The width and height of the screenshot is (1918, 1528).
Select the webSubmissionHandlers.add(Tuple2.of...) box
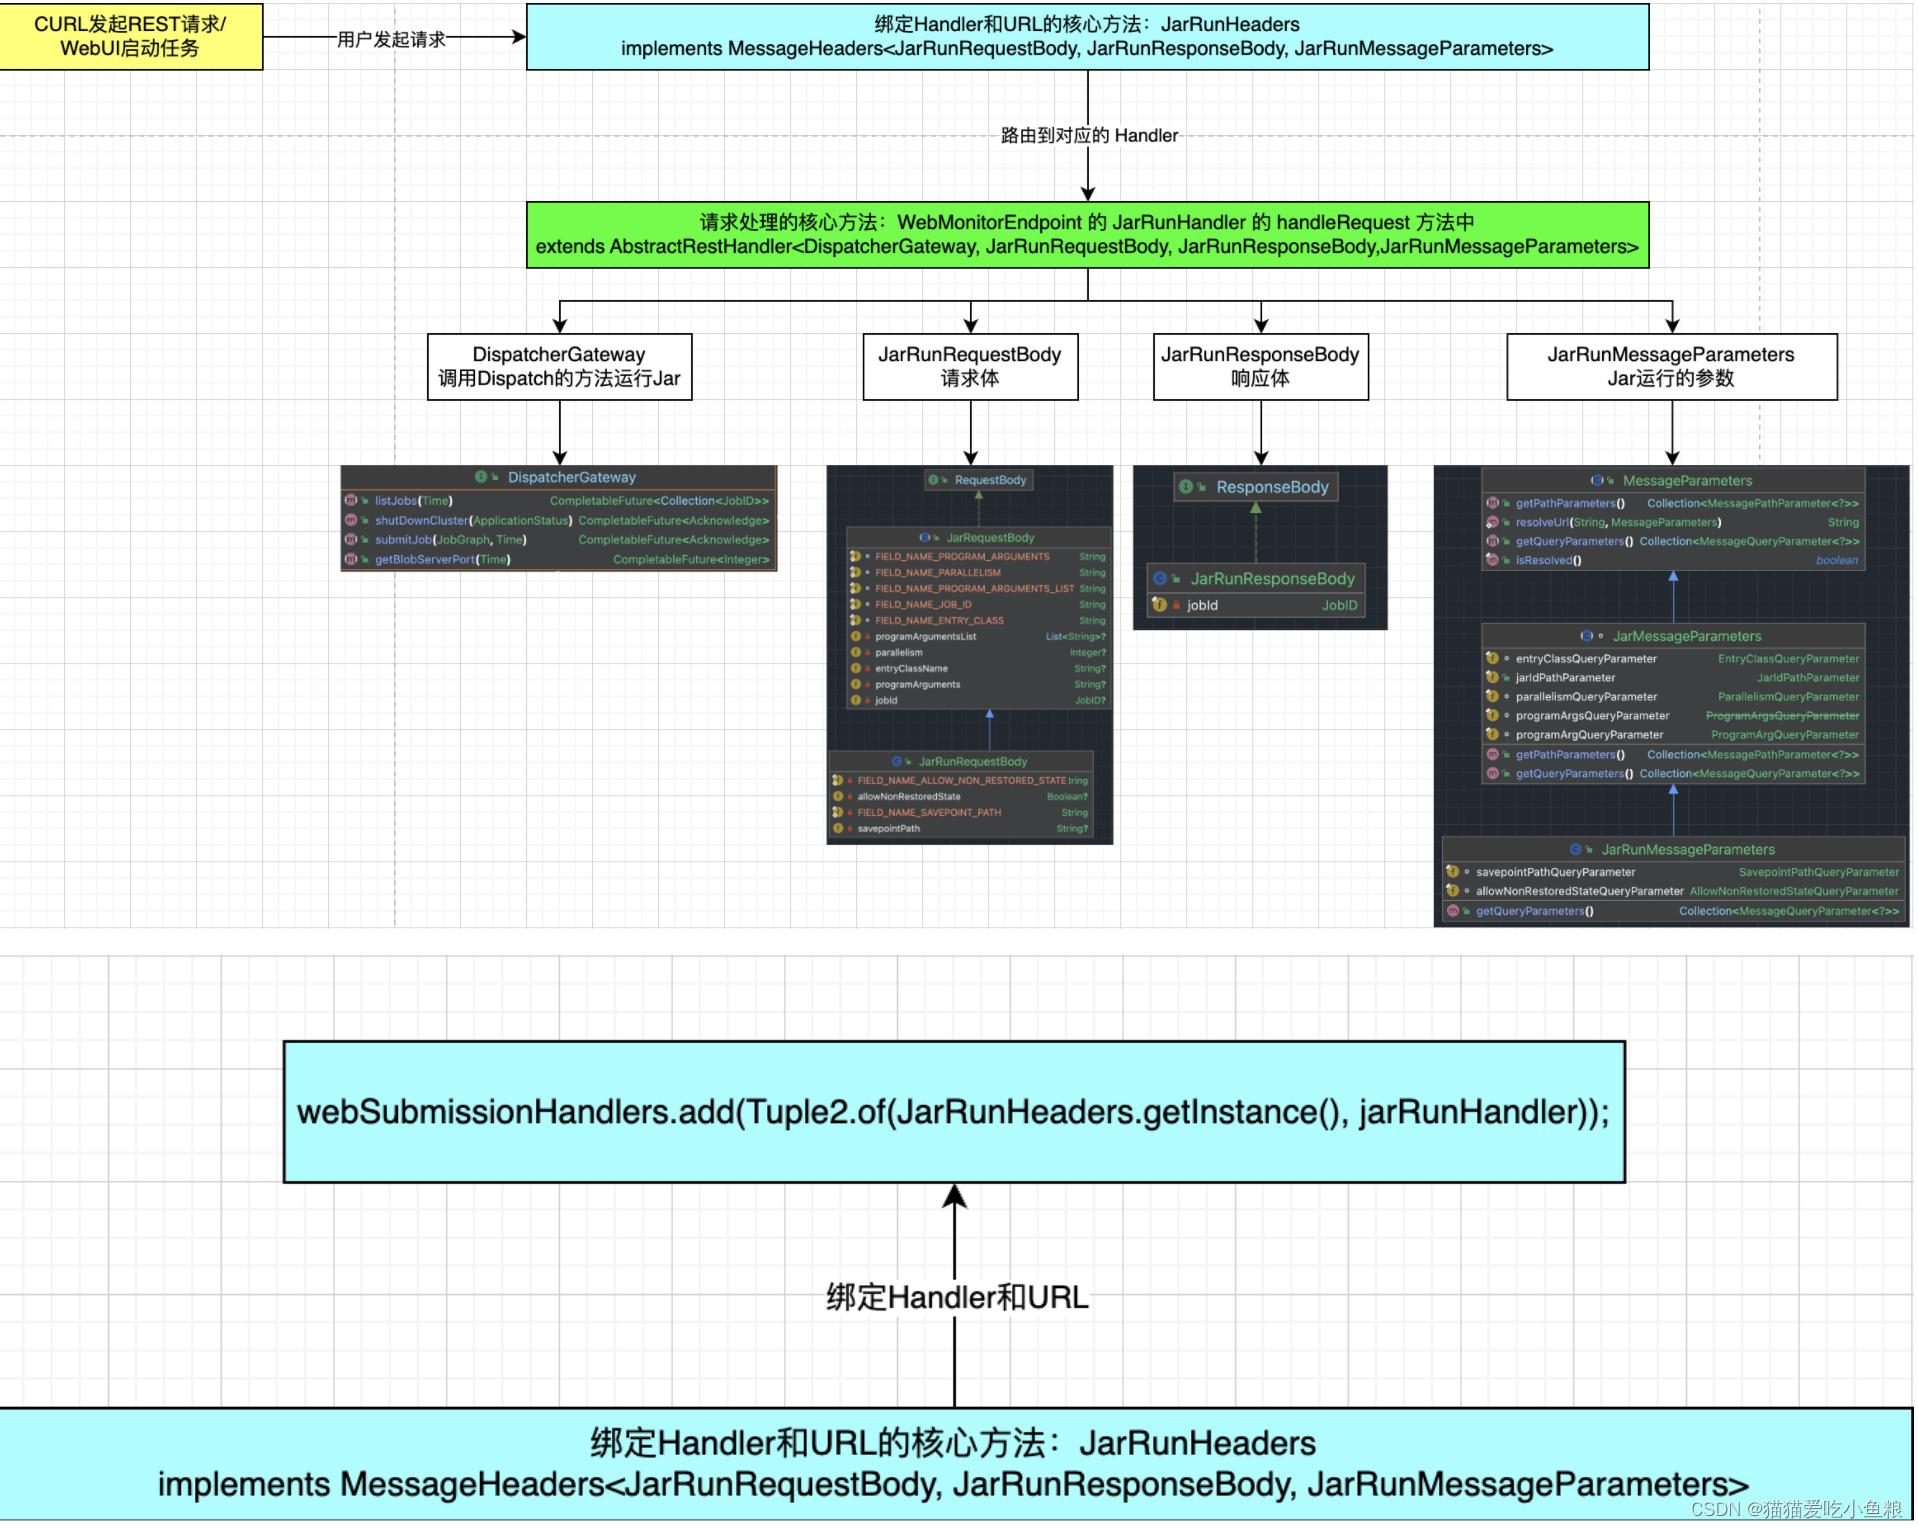pos(954,1113)
